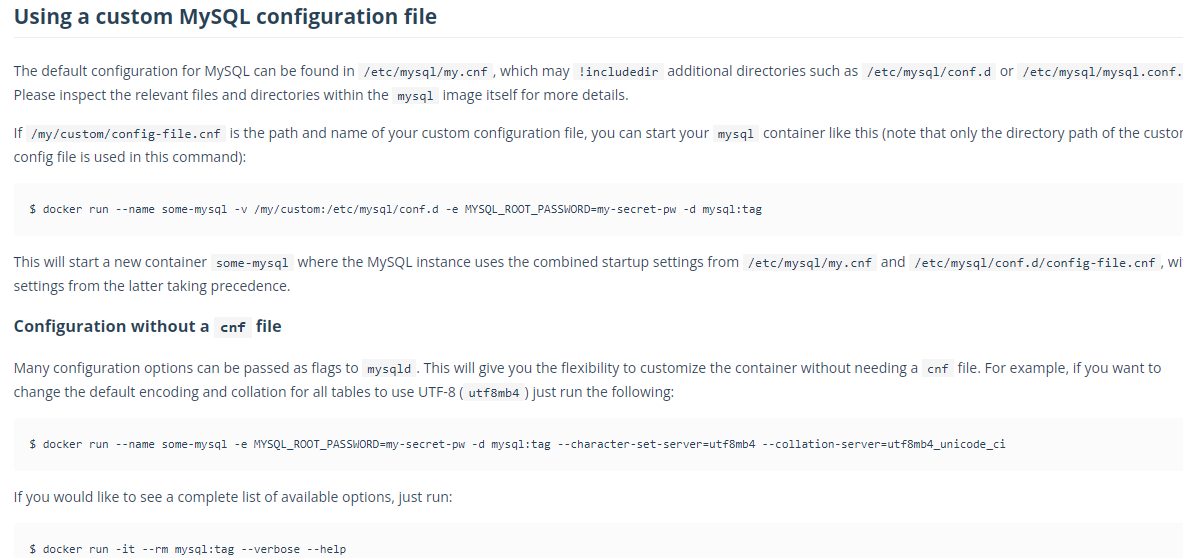This screenshot has width=1183, height=558.
Task: Click the /etc/mysql/conf.d code in the first paragraph
Action: [929, 71]
